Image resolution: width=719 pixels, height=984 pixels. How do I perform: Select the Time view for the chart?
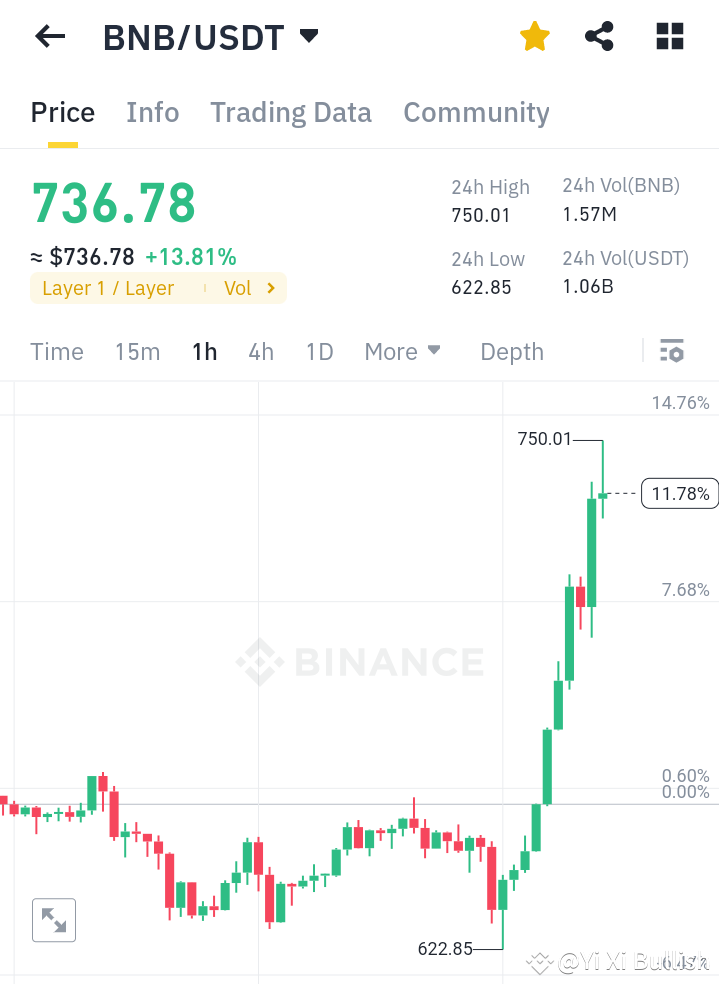coord(56,351)
